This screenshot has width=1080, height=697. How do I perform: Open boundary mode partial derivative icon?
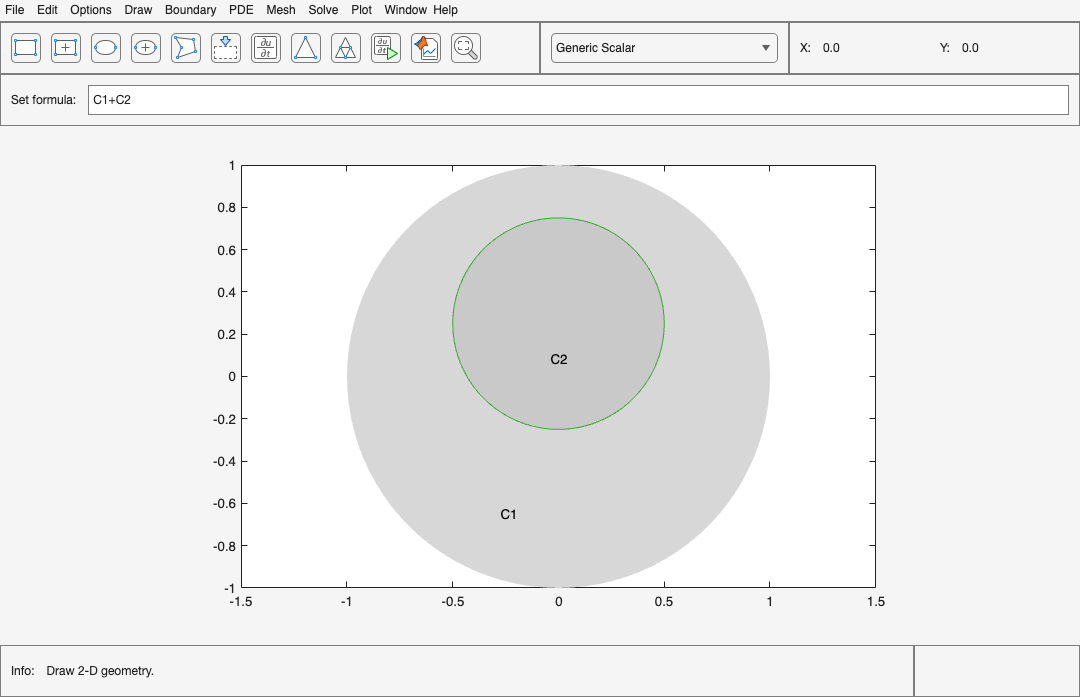point(266,48)
